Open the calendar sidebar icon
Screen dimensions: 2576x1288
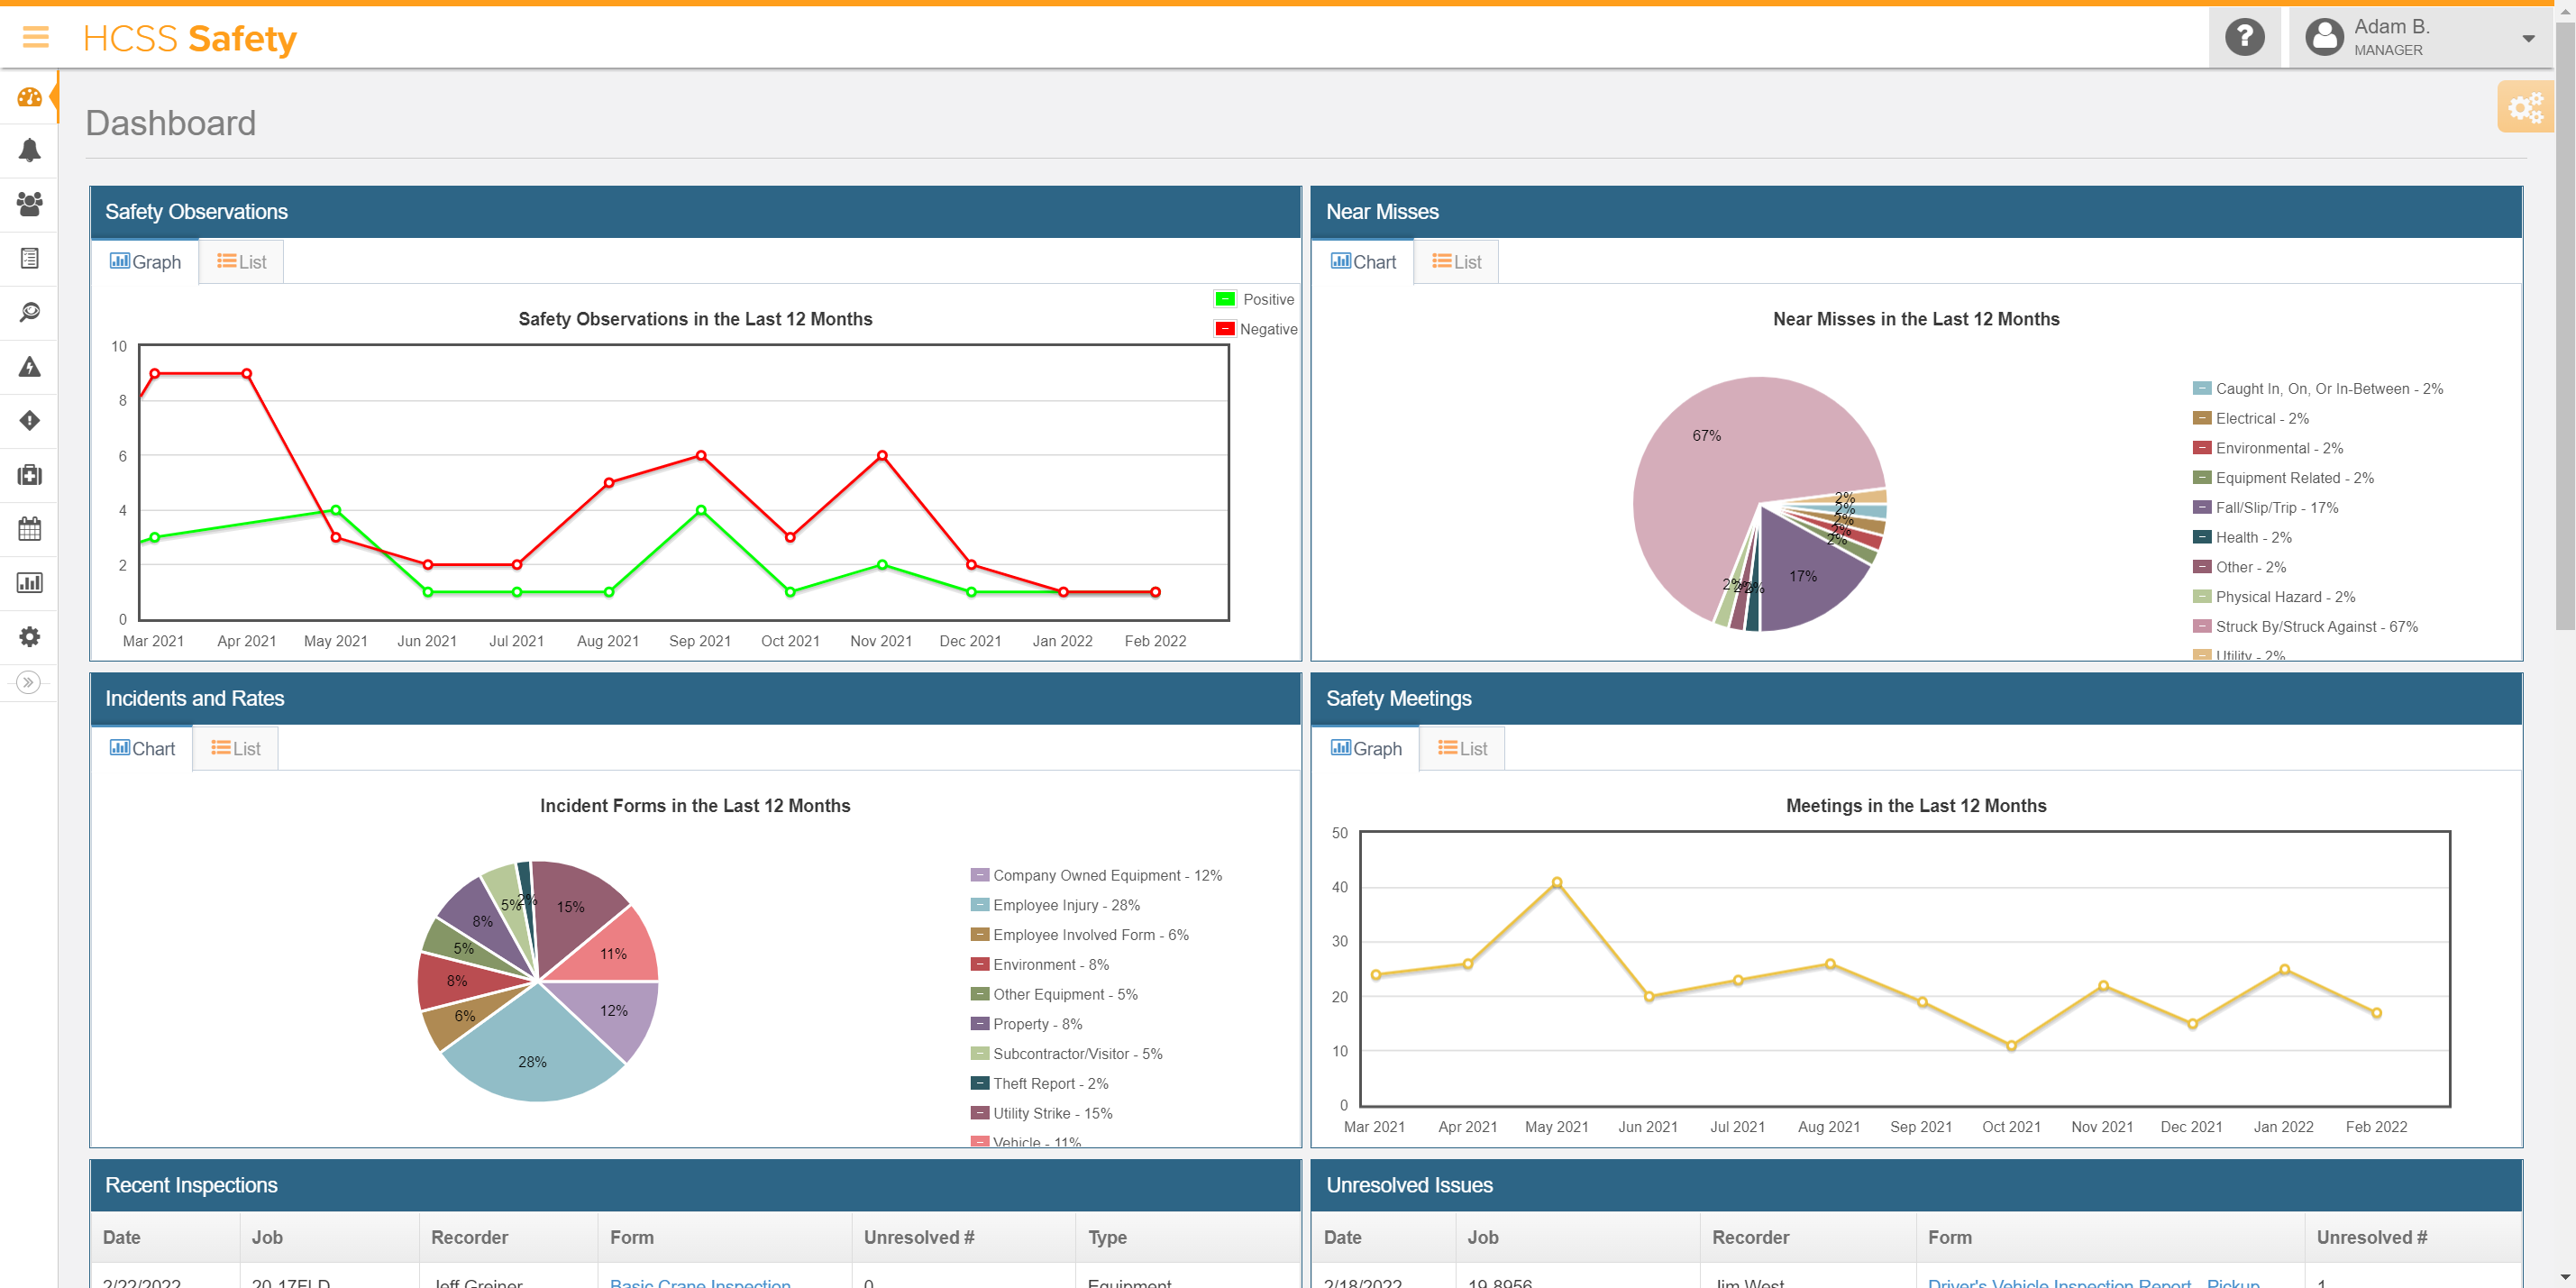tap(30, 529)
